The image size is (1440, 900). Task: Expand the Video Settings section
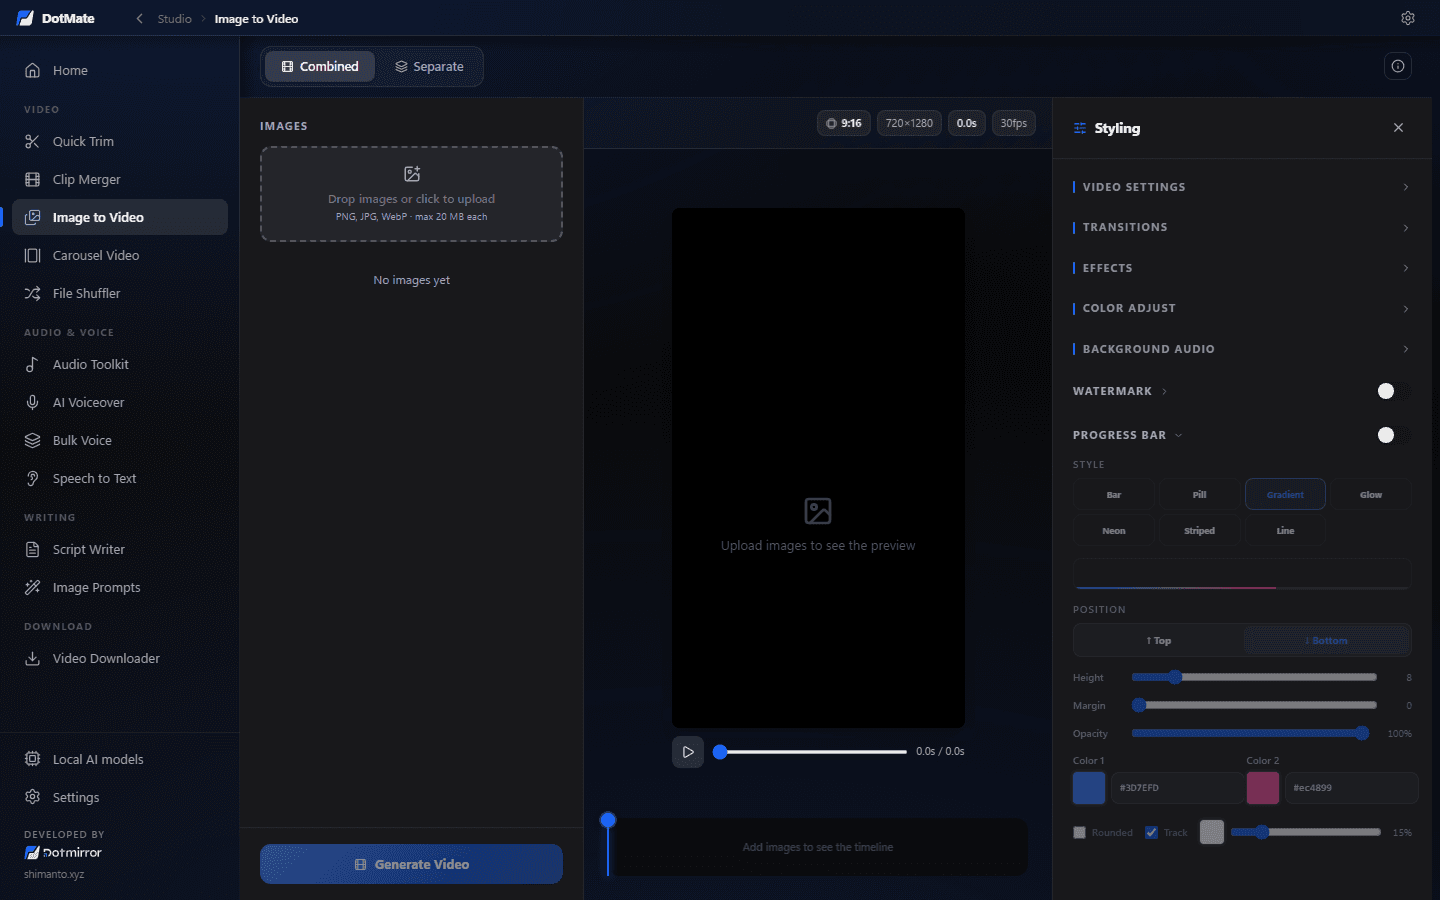coord(1242,187)
